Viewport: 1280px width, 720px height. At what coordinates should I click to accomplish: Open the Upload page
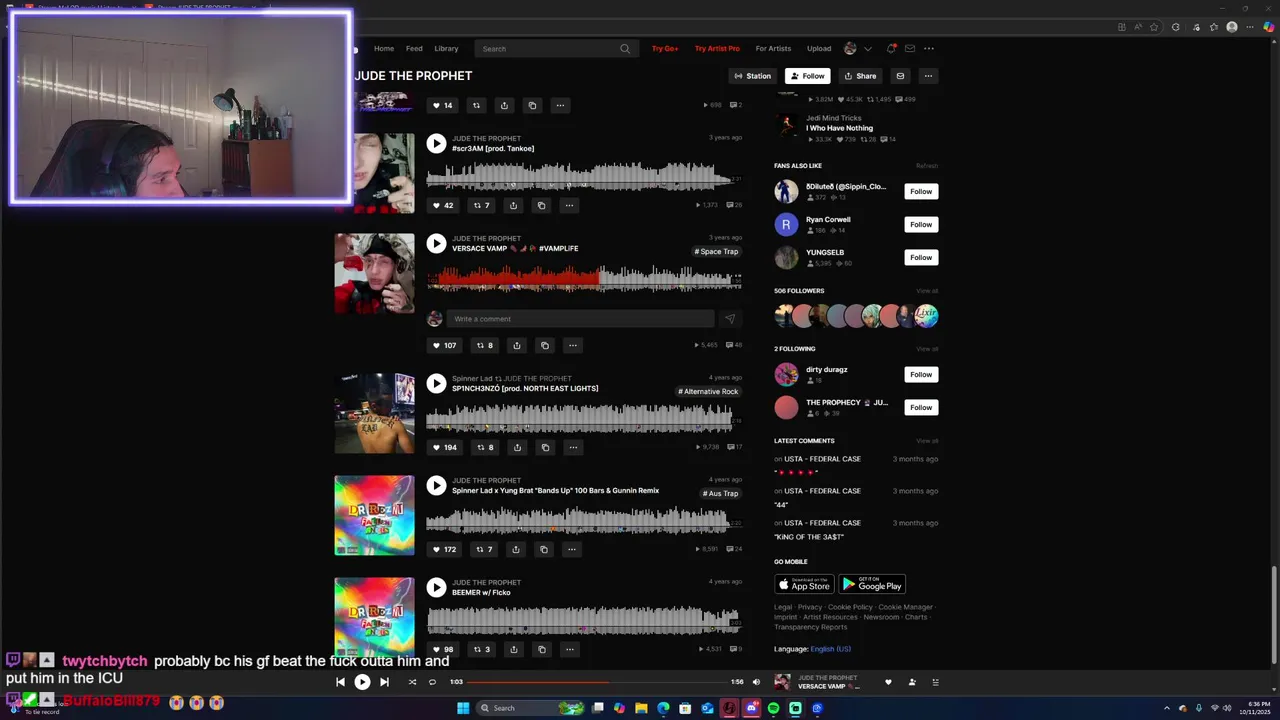pos(819,48)
